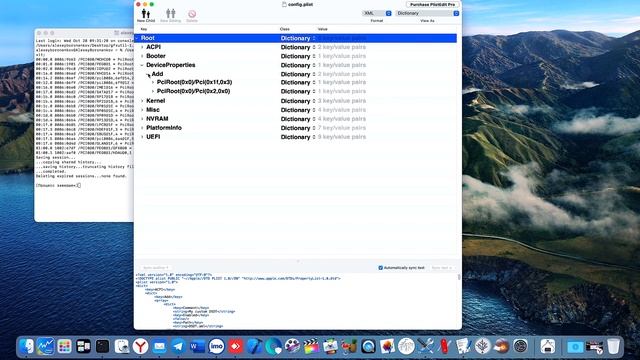Viewport: 640px width, 360px height.
Task: Open the red pocket knife app in Dock
Action: (444, 347)
